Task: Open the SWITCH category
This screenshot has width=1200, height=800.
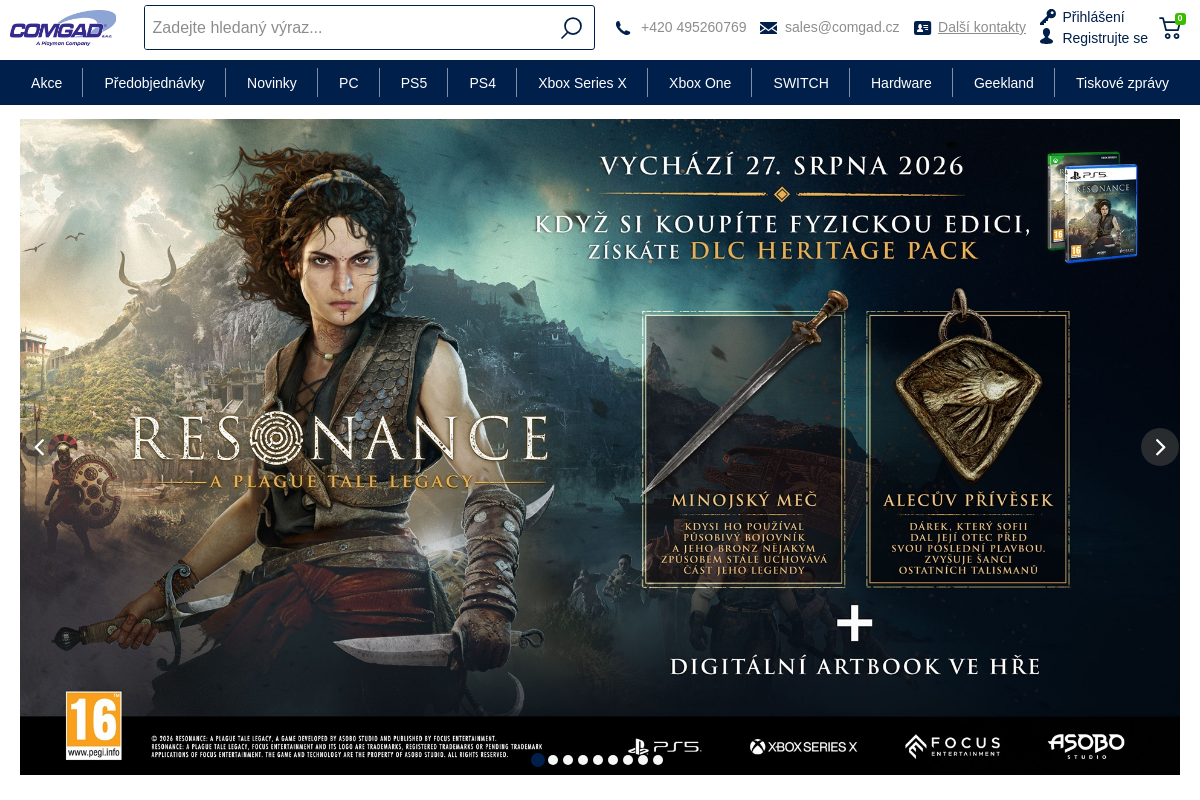Action: [x=801, y=83]
